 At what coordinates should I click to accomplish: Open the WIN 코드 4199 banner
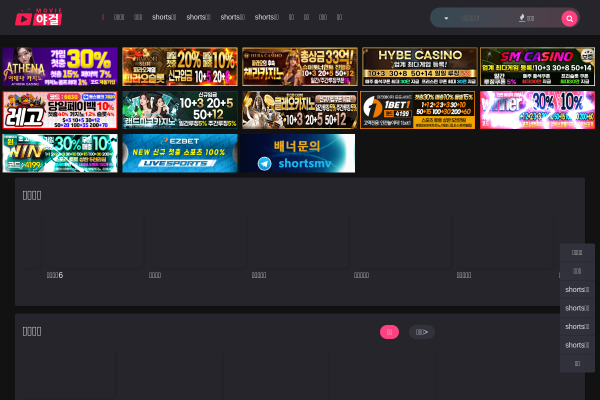[x=60, y=153]
